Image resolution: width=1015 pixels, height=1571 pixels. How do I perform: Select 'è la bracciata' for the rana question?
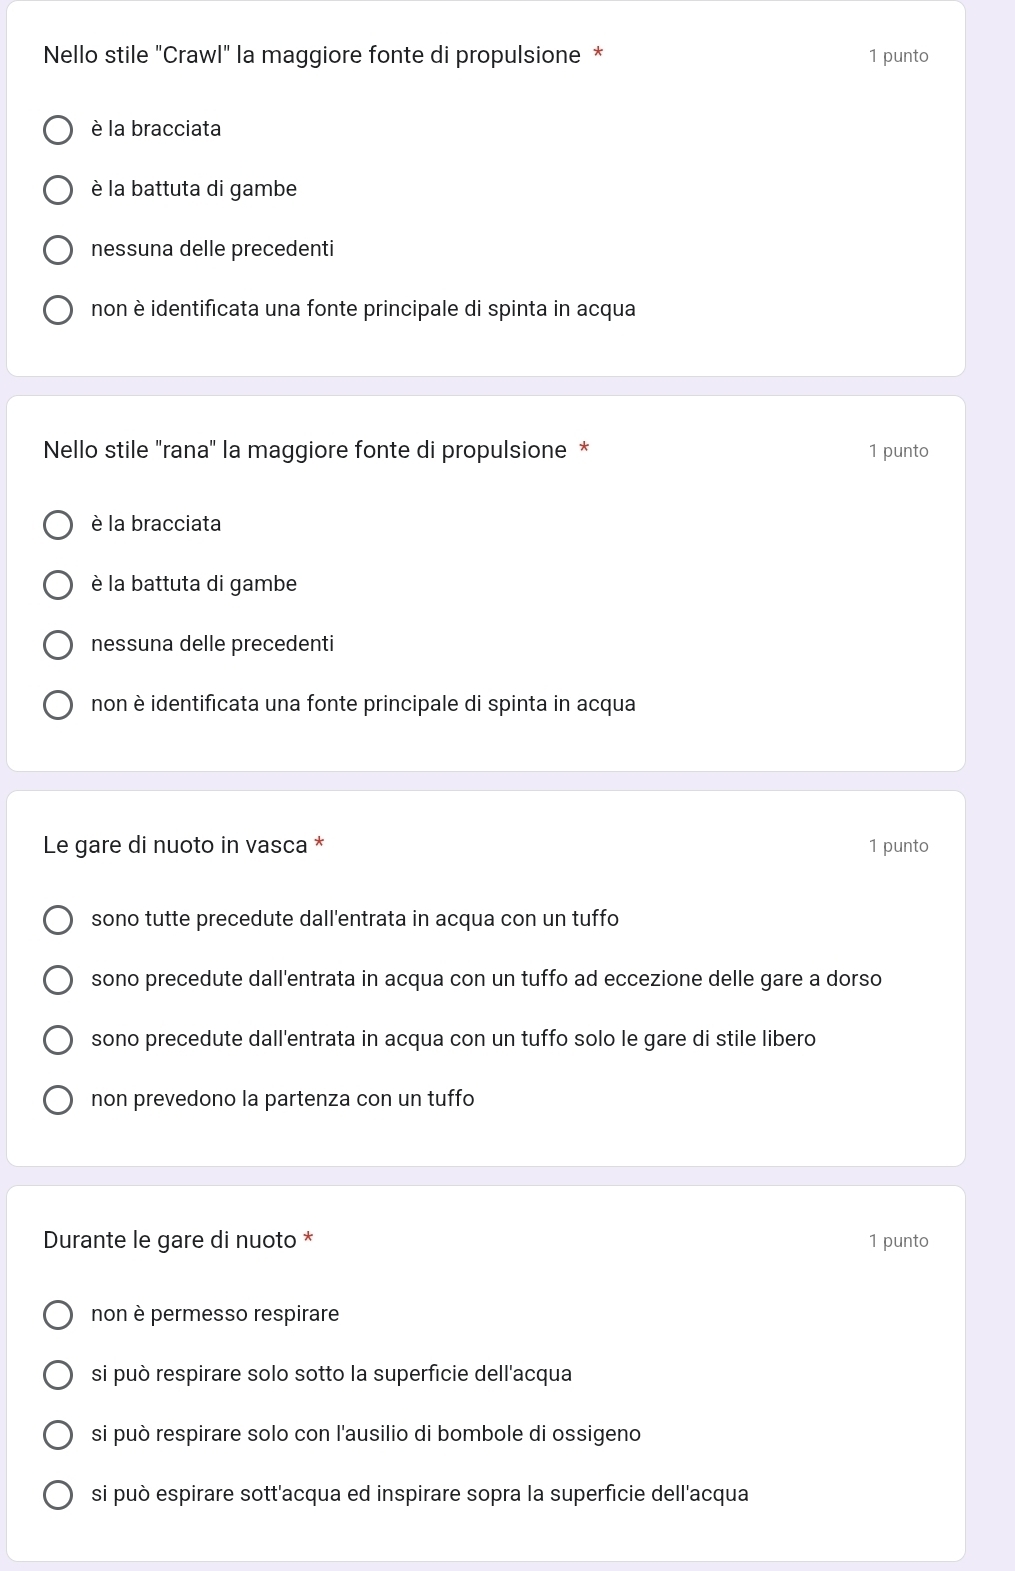pos(58,525)
